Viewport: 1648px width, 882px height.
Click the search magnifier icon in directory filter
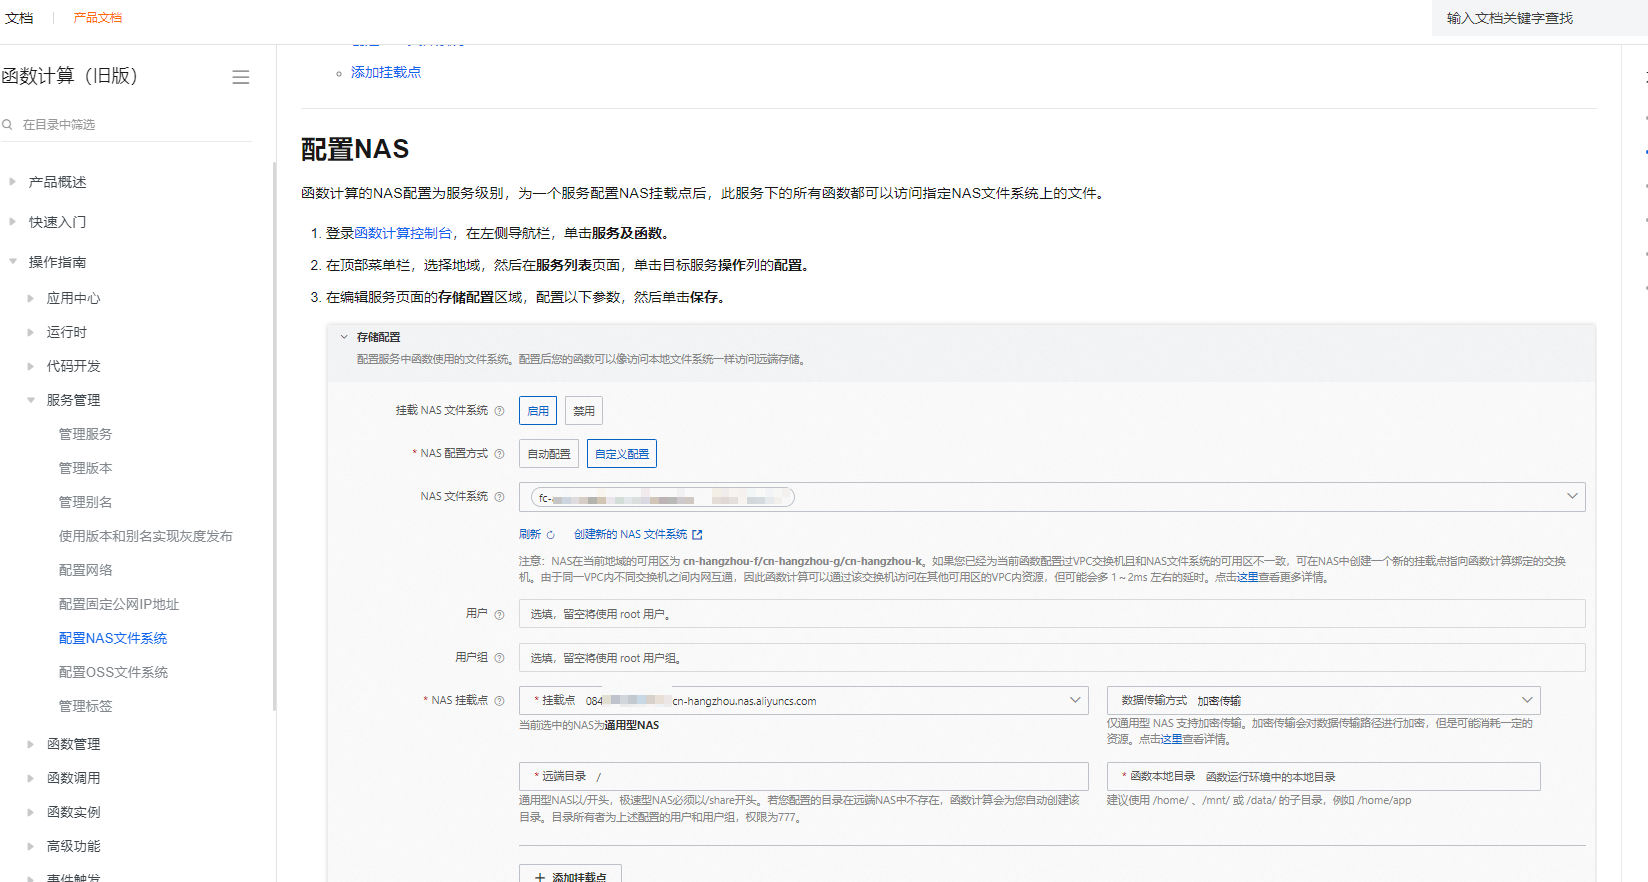point(7,124)
